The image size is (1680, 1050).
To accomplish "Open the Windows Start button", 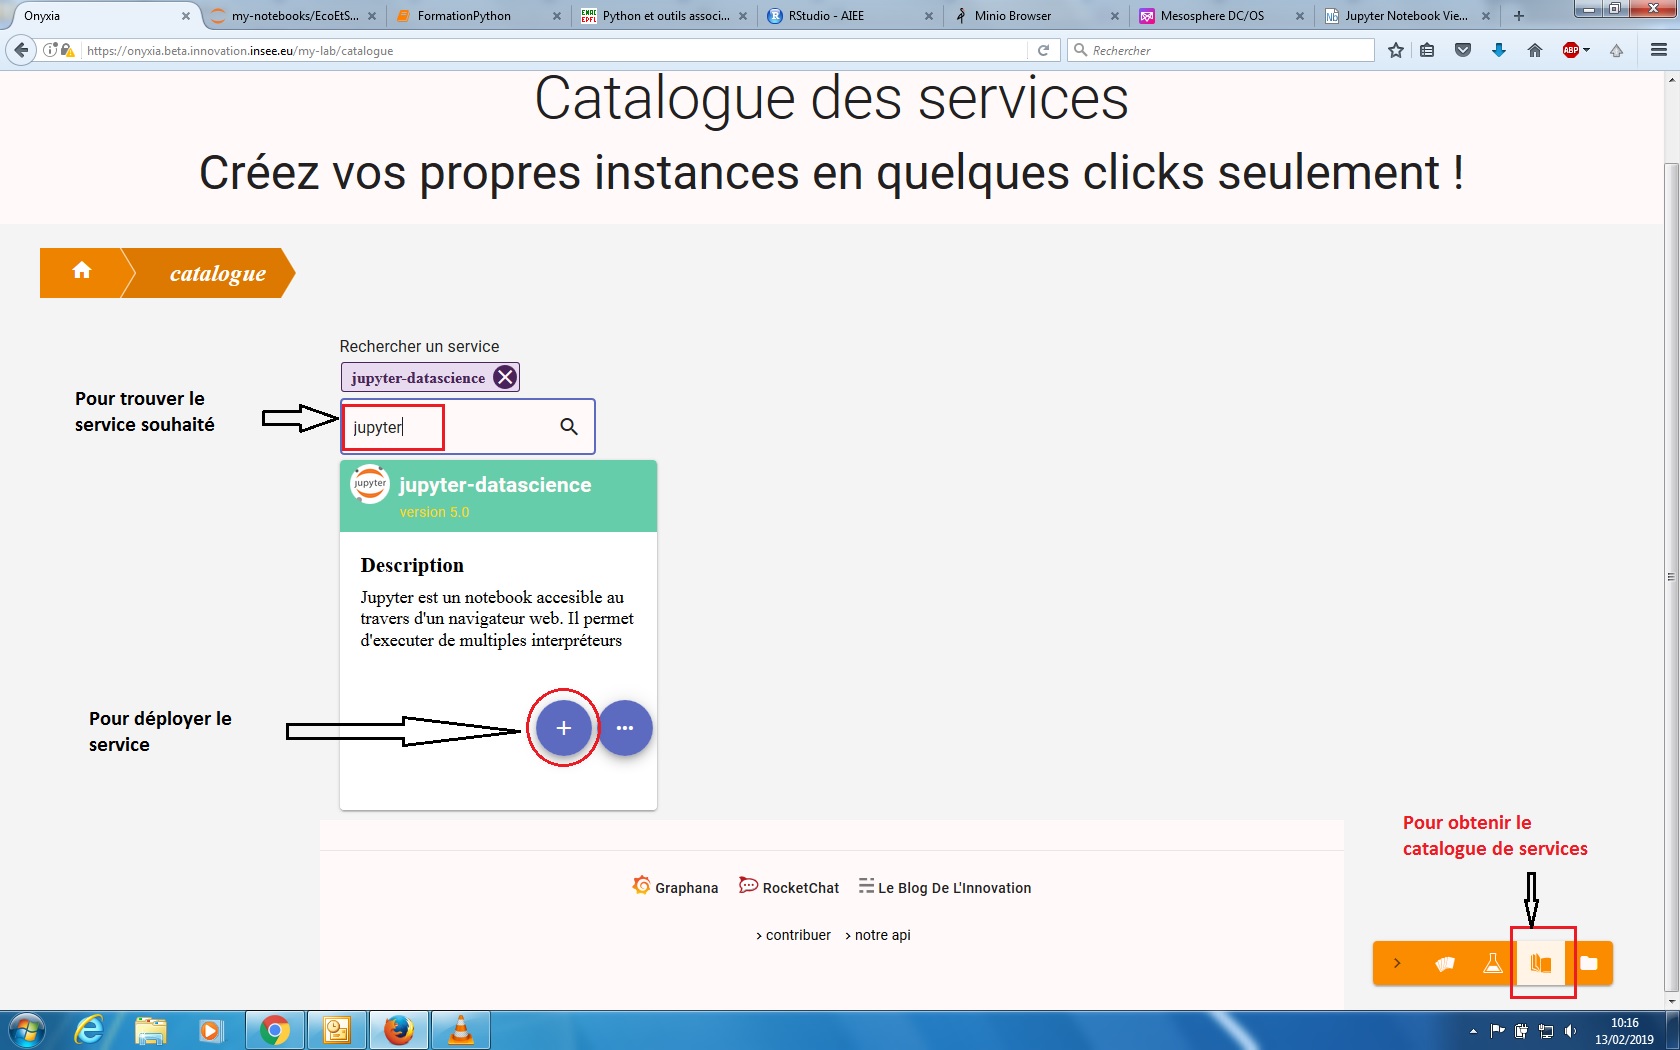I will click(27, 1030).
